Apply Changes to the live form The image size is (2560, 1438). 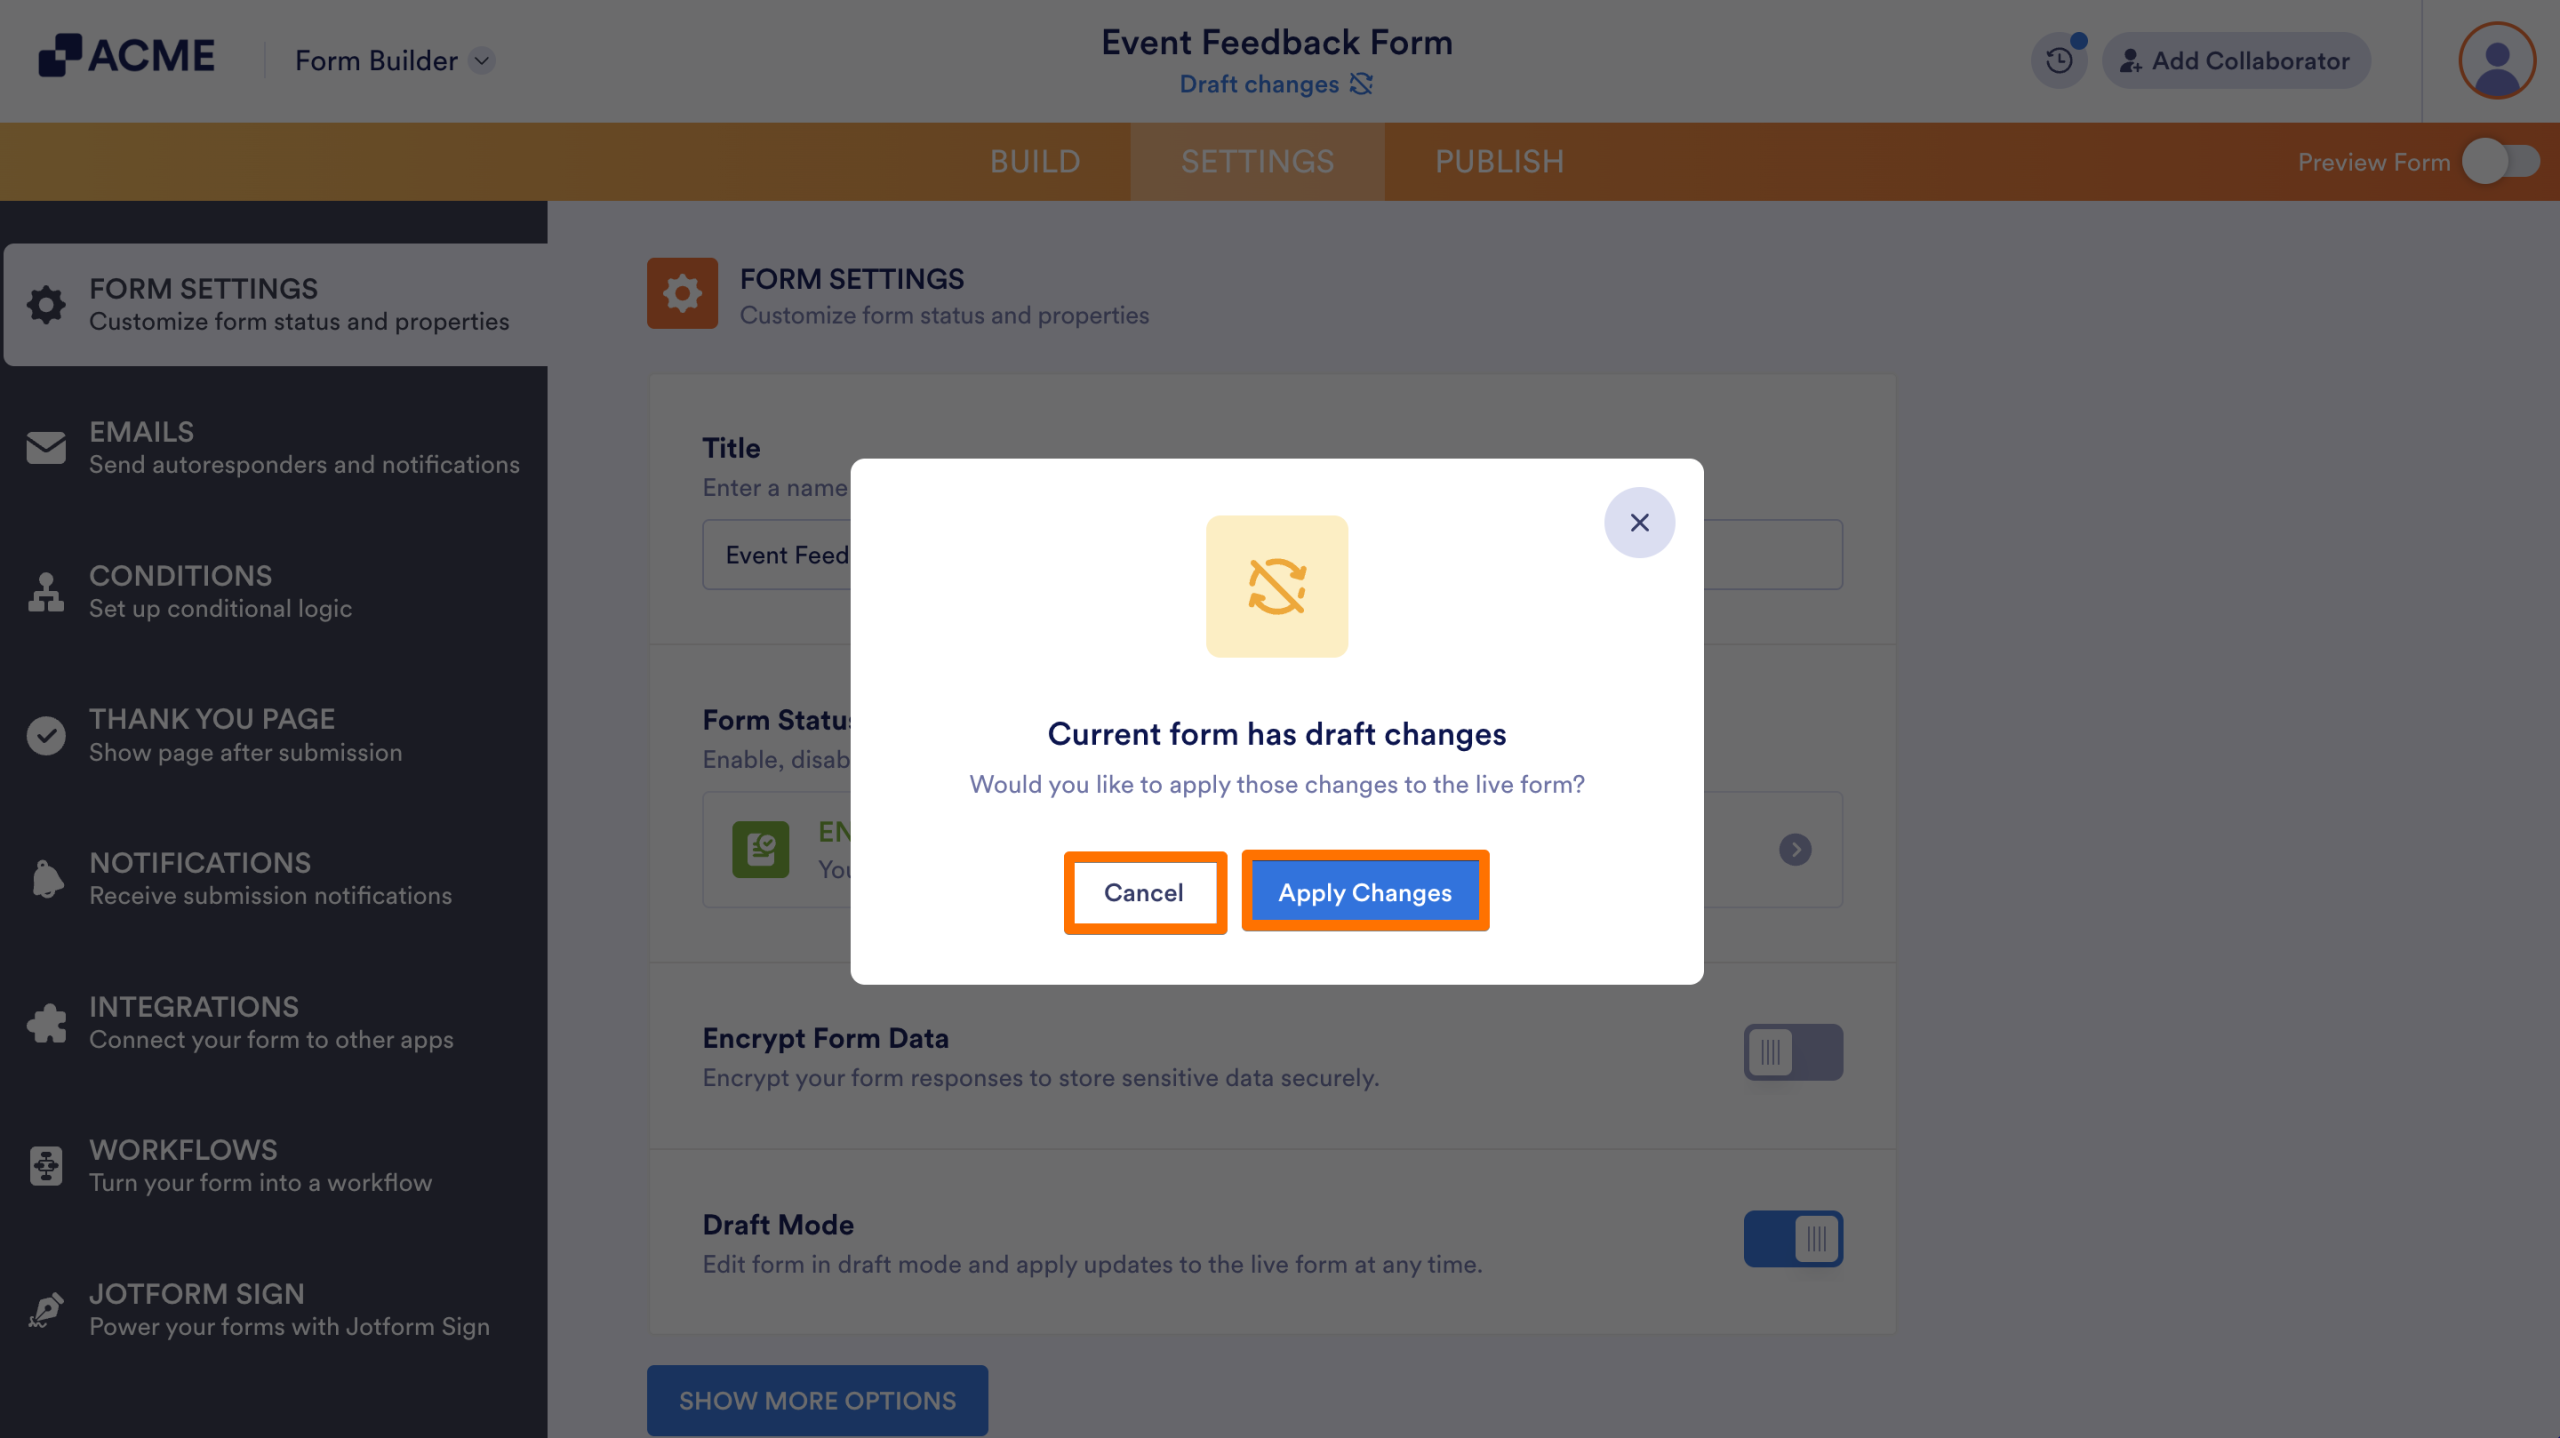coord(1364,892)
